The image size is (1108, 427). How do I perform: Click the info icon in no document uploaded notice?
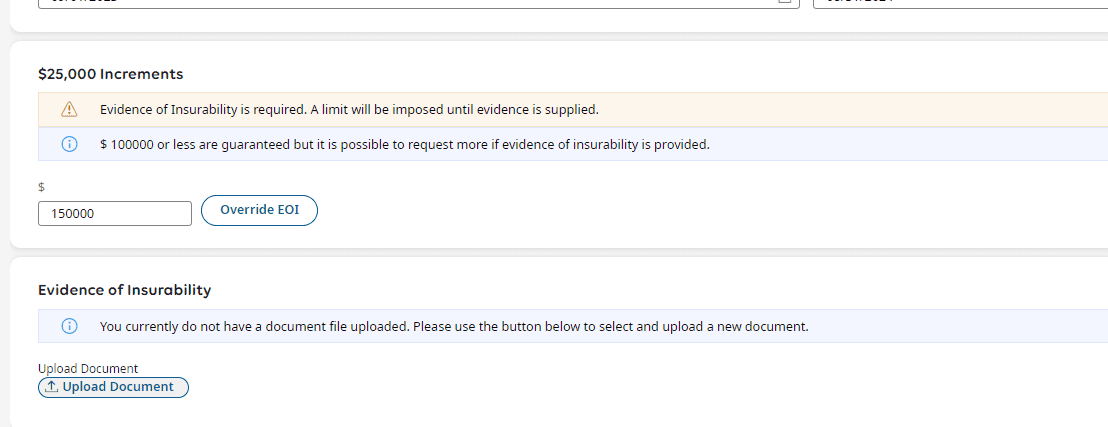click(69, 326)
